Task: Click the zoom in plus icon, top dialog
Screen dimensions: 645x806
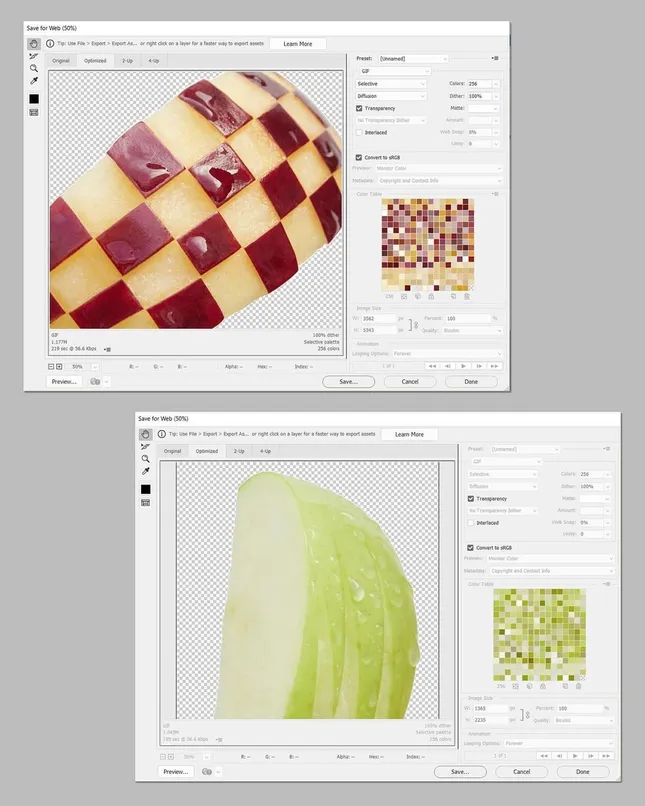Action: tap(59, 367)
